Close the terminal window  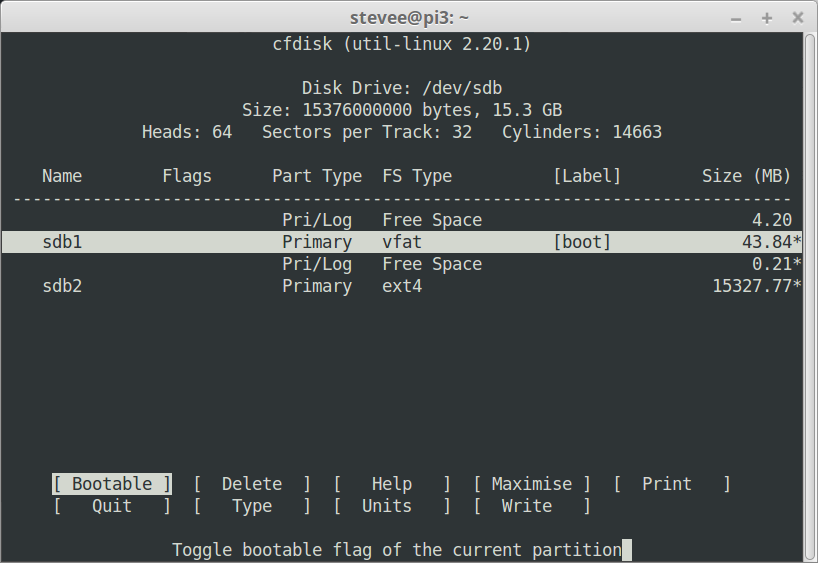click(795, 17)
